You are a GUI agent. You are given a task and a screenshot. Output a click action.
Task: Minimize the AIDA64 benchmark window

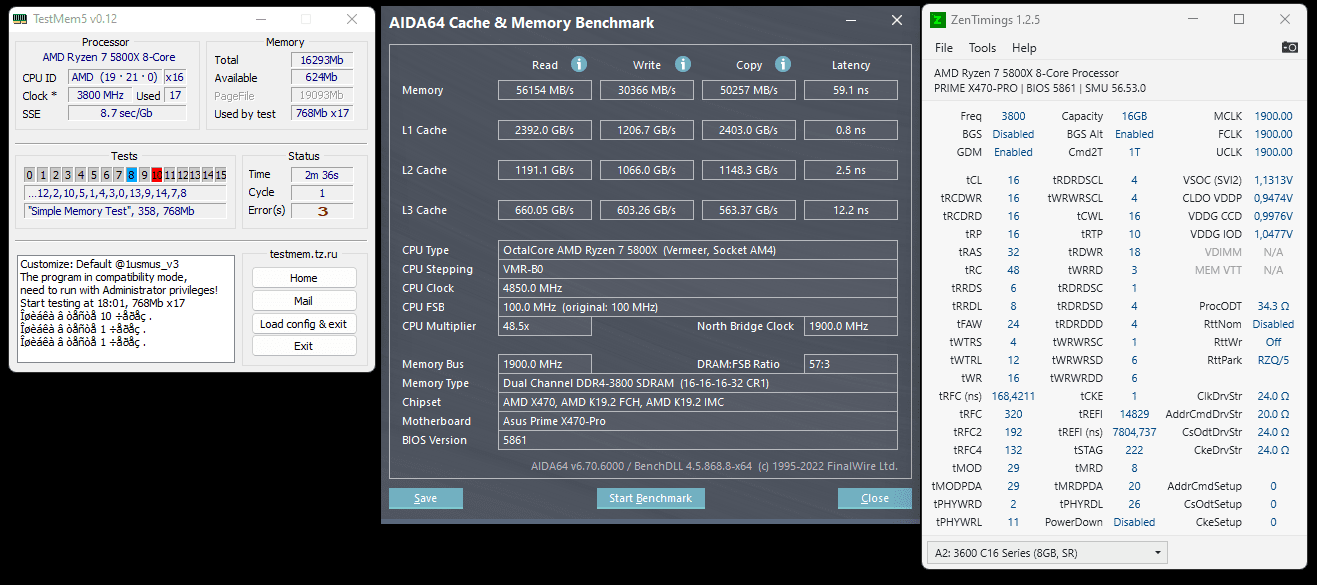[850, 21]
